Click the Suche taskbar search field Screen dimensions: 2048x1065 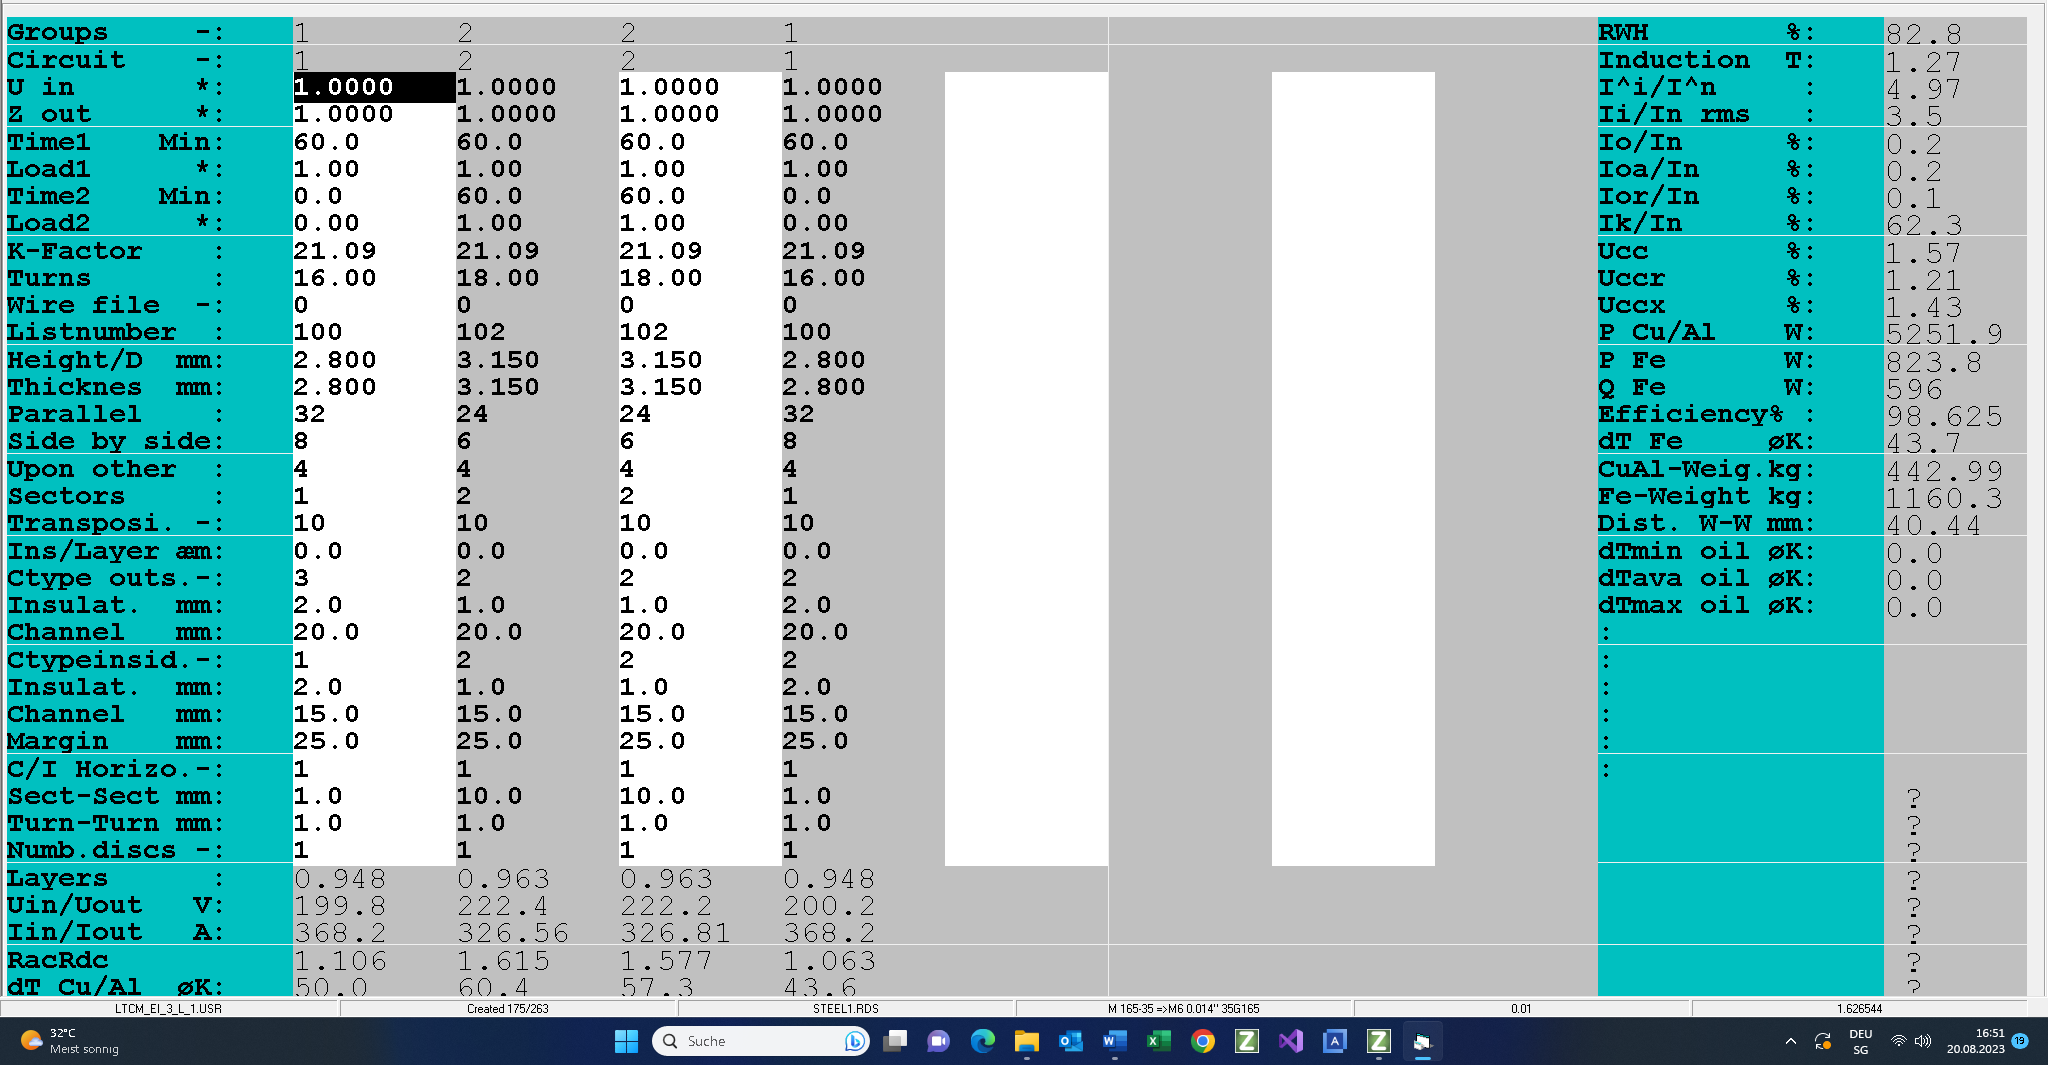pyautogui.click(x=761, y=1041)
